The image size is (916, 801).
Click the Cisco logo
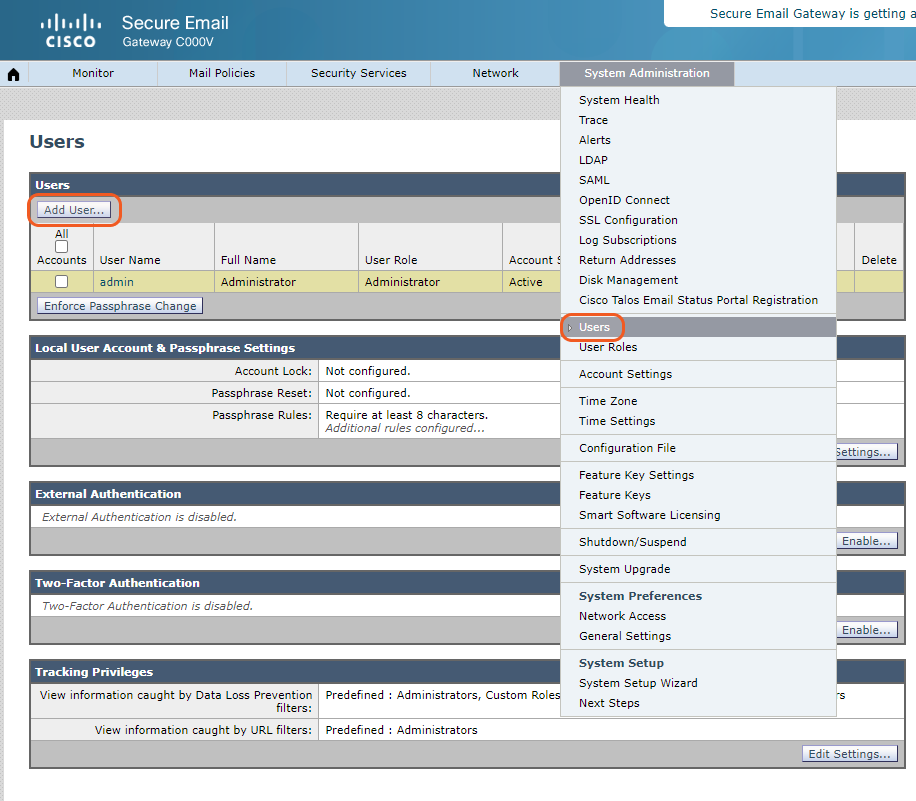tap(71, 31)
